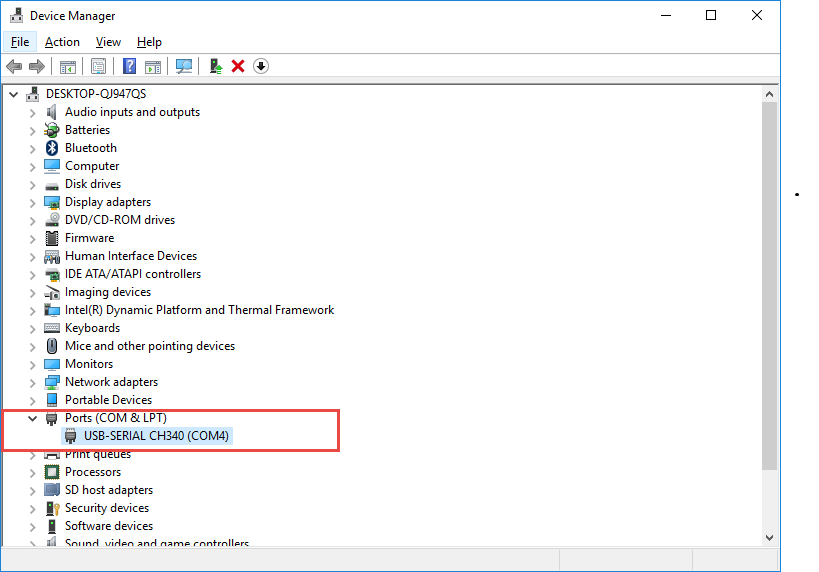Select the Security devices label
Viewport: 819px width, 572px height.
(x=107, y=508)
